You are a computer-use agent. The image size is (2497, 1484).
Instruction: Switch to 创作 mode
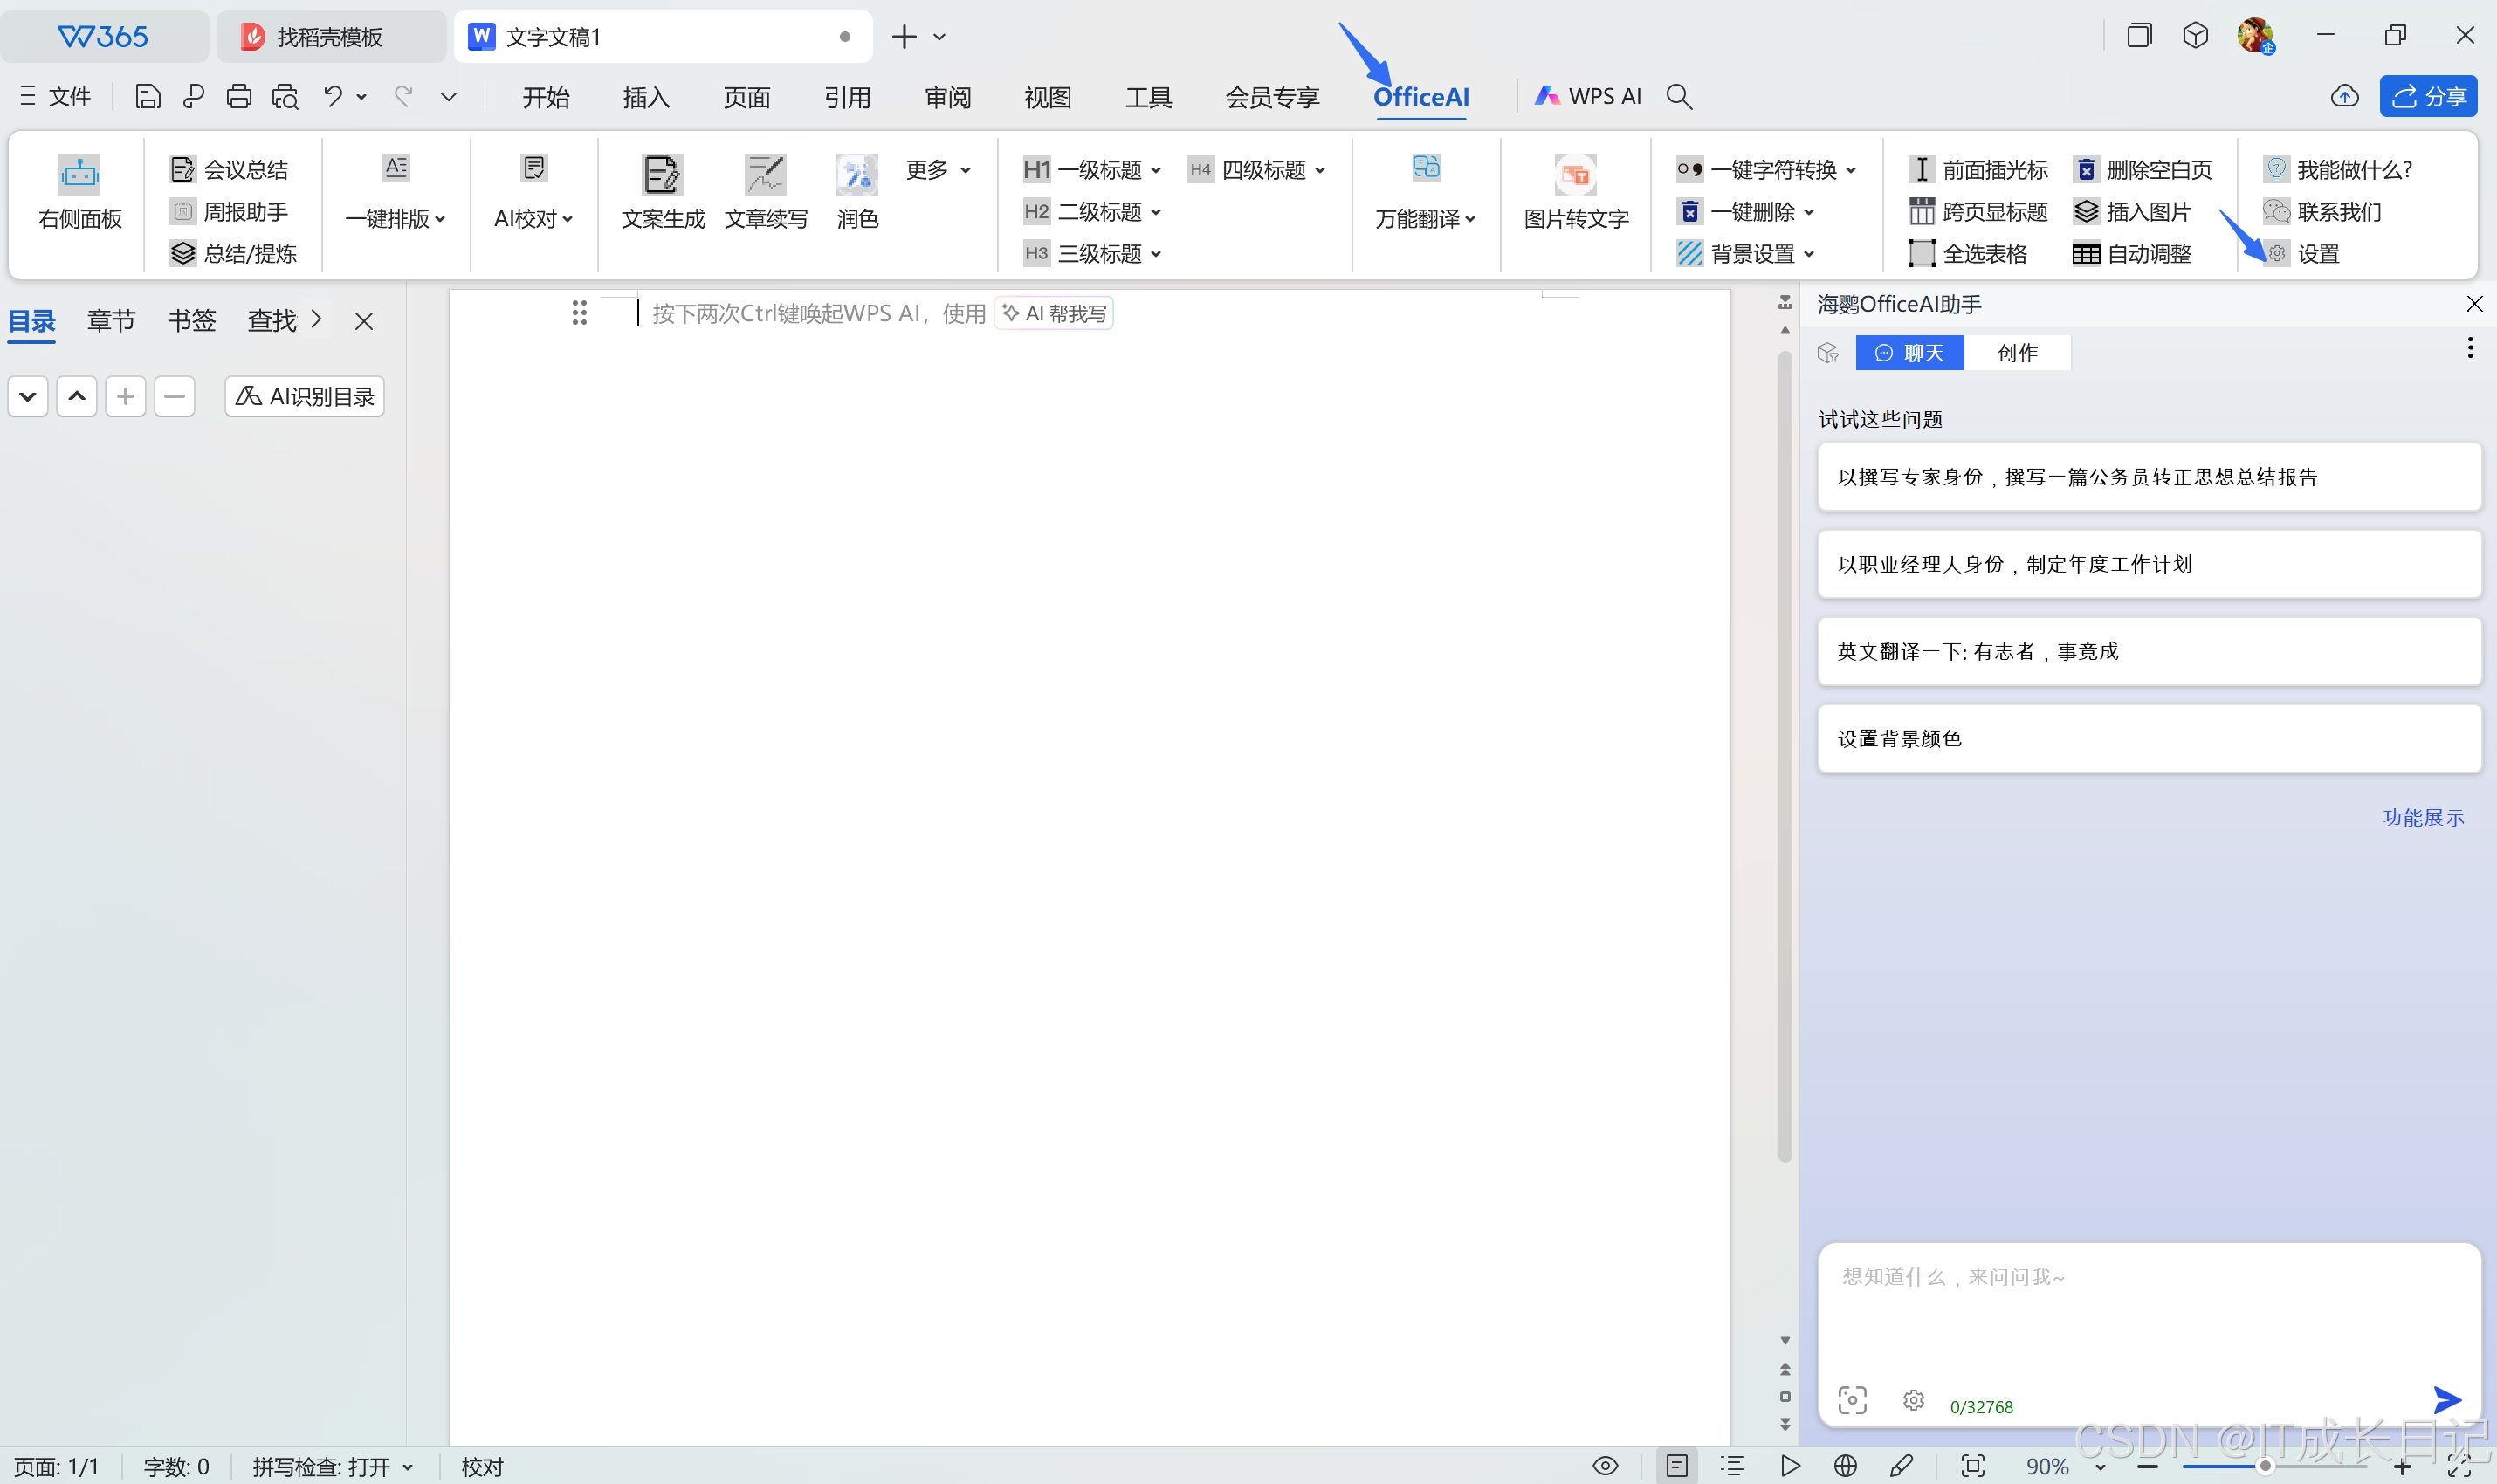2016,353
